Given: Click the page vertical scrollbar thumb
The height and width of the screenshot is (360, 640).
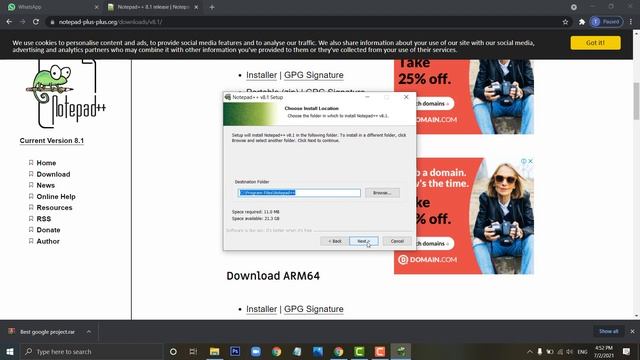Looking at the screenshot, I should (636, 101).
